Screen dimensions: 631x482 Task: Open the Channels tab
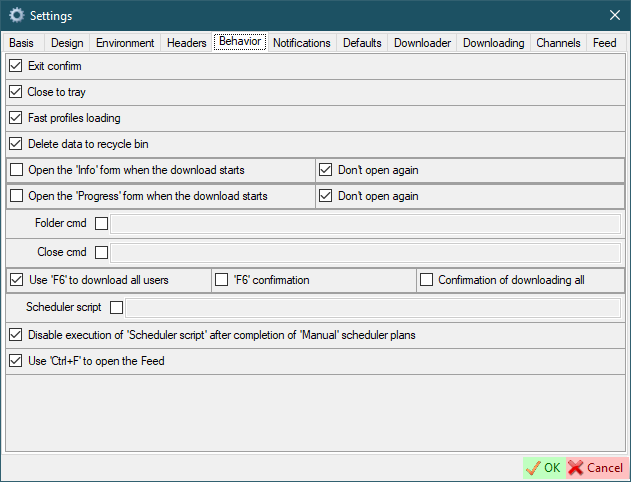point(558,43)
